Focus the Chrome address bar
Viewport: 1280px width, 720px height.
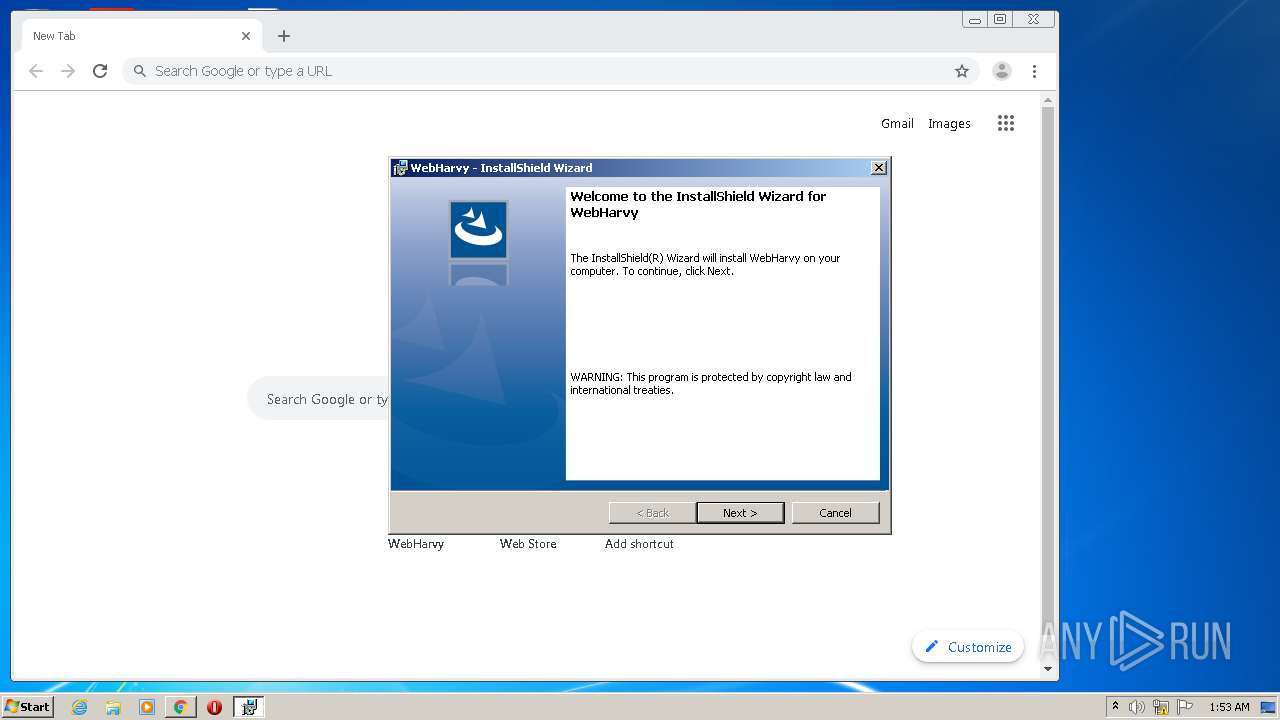(550, 71)
